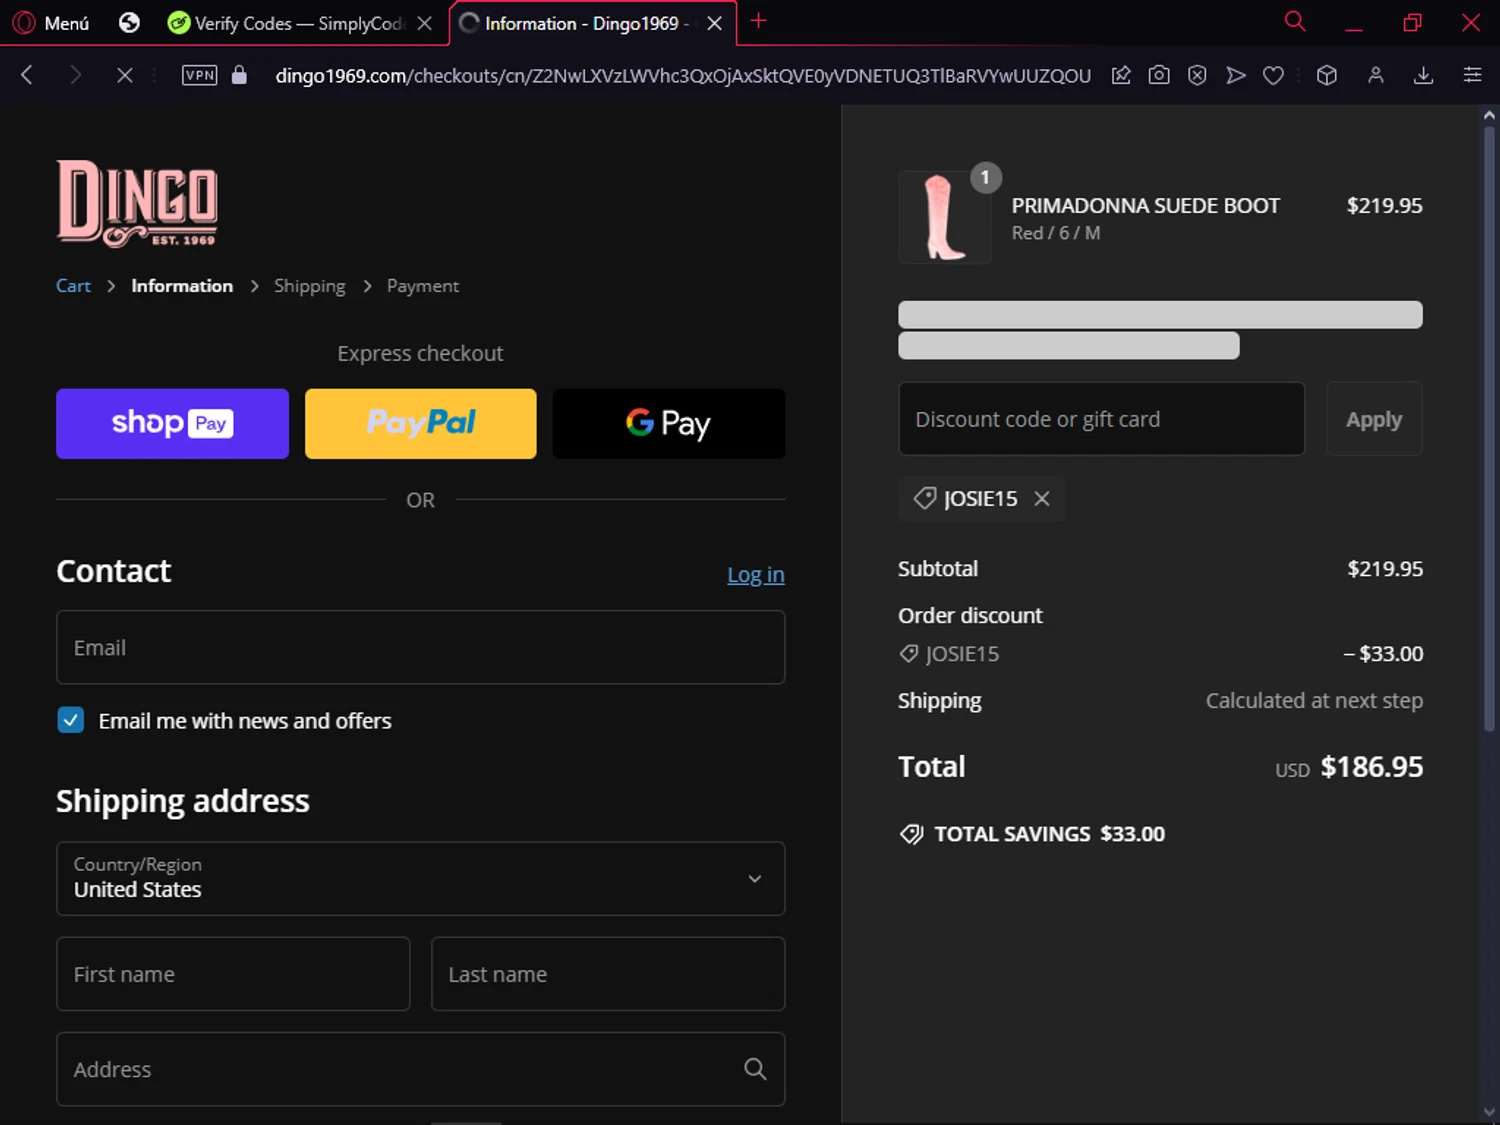Viewport: 1500px width, 1125px height.
Task: Open the Country/Region dropdown
Action: point(421,878)
